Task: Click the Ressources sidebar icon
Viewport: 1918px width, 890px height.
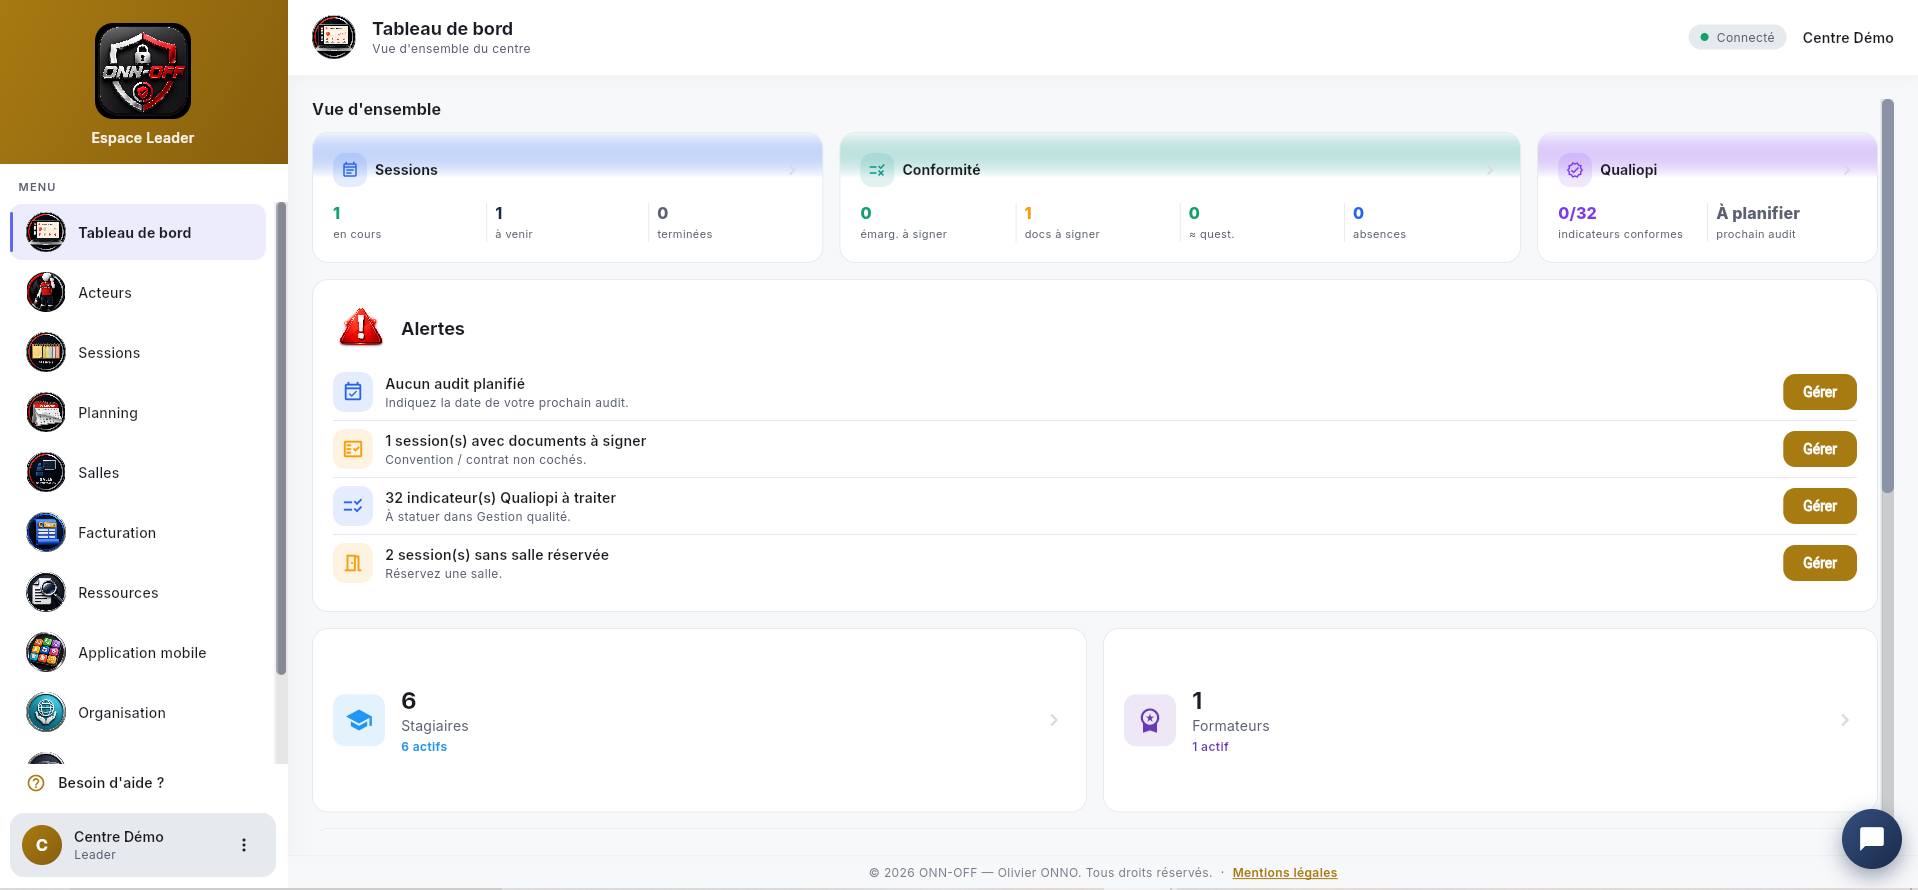Action: click(x=46, y=592)
